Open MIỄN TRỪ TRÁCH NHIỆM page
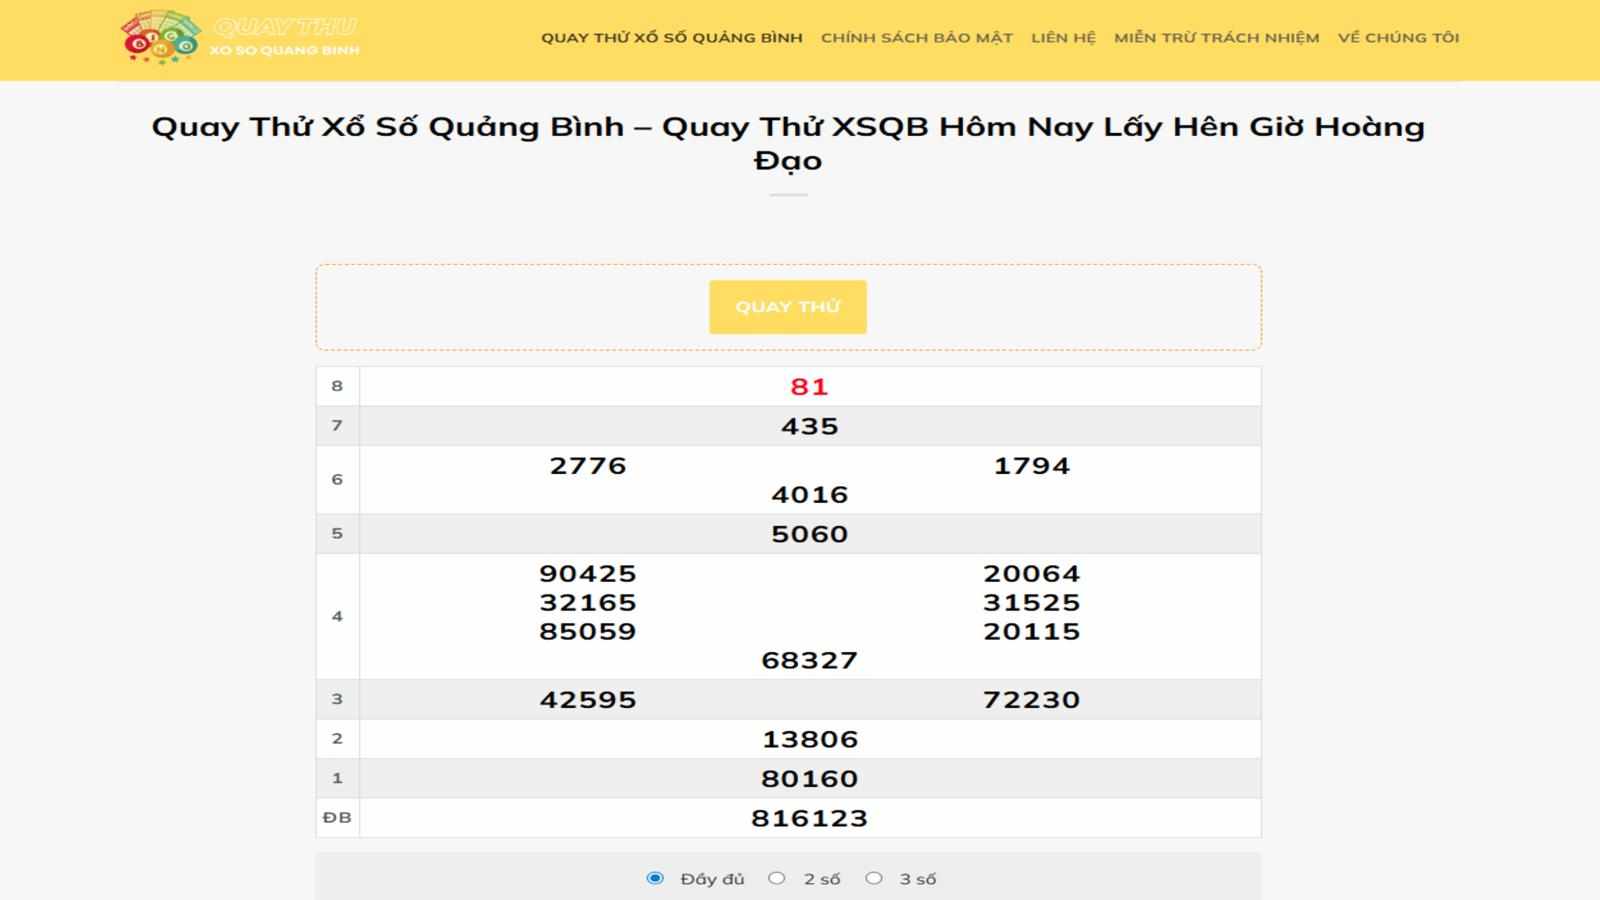Image resolution: width=1600 pixels, height=900 pixels. [1216, 37]
